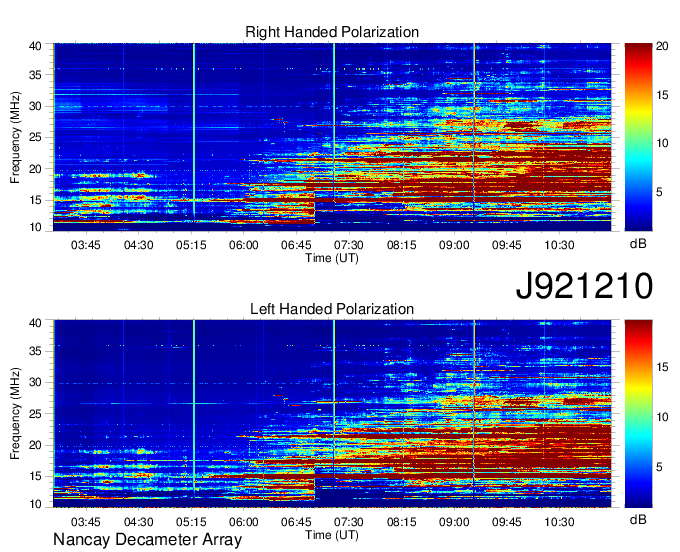The image size is (680, 552).
Task: Click the right-handed polarization spectrogram image
Action: click(332, 137)
